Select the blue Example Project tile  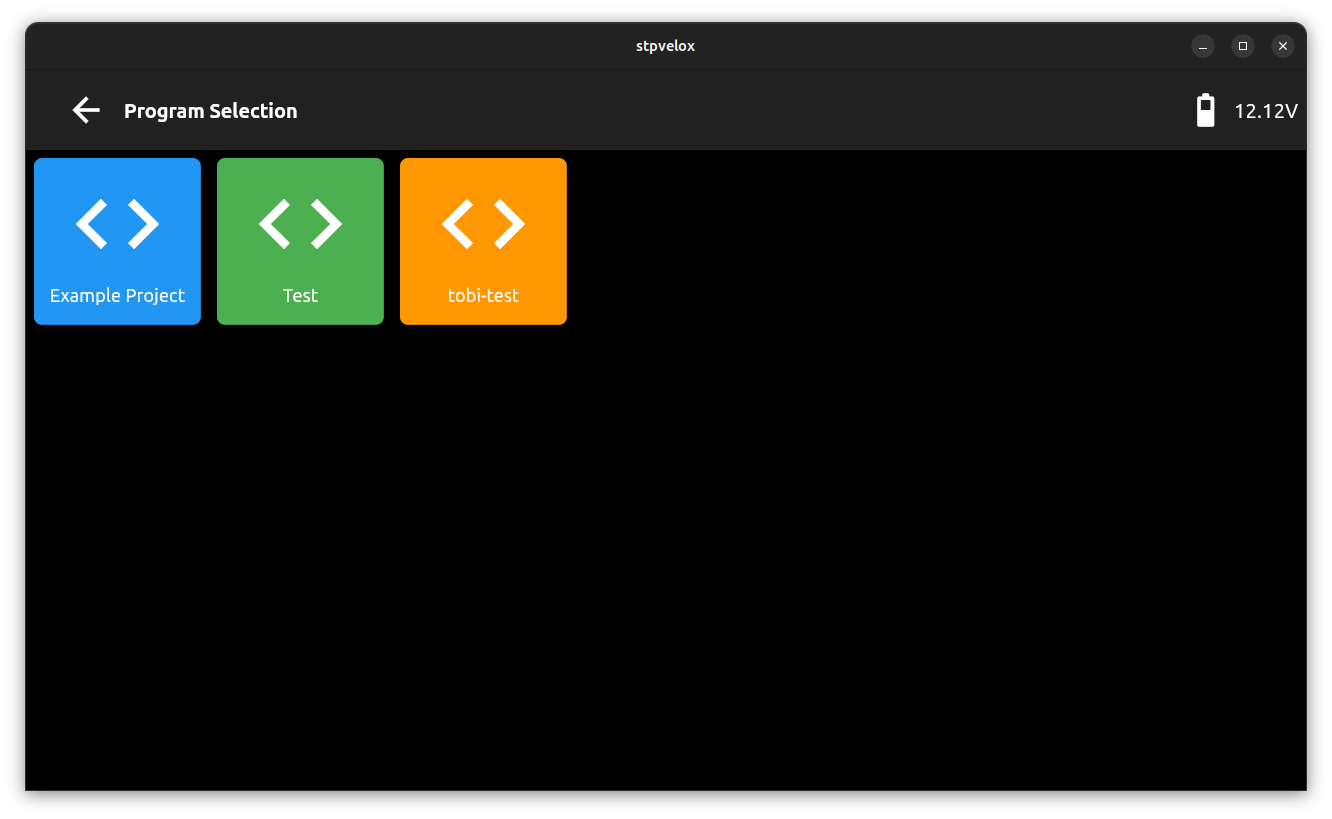coord(117,241)
